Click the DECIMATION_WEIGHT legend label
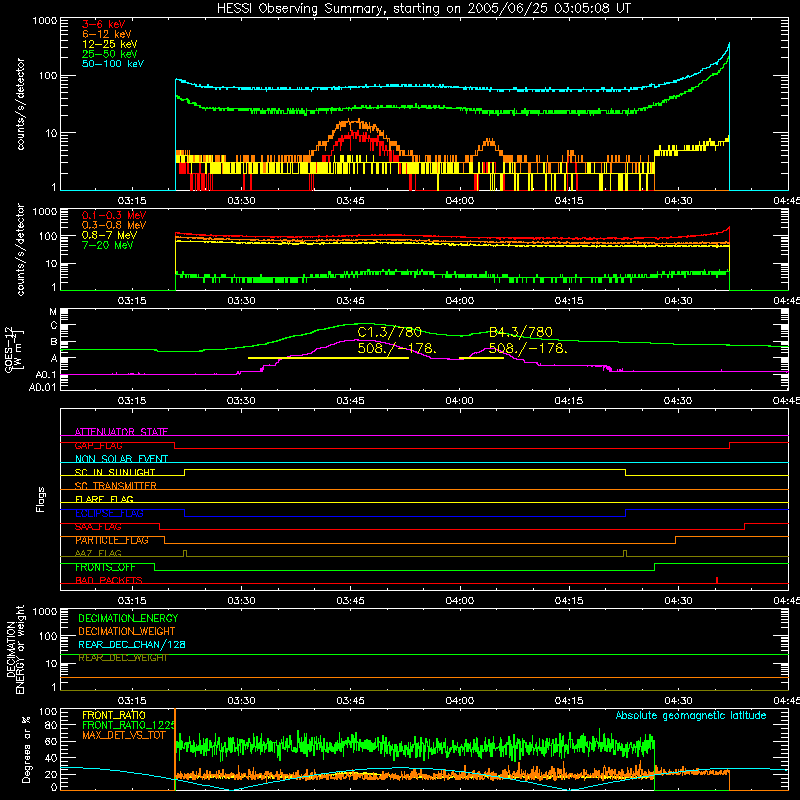Image resolution: width=800 pixels, height=800 pixels. 127,631
